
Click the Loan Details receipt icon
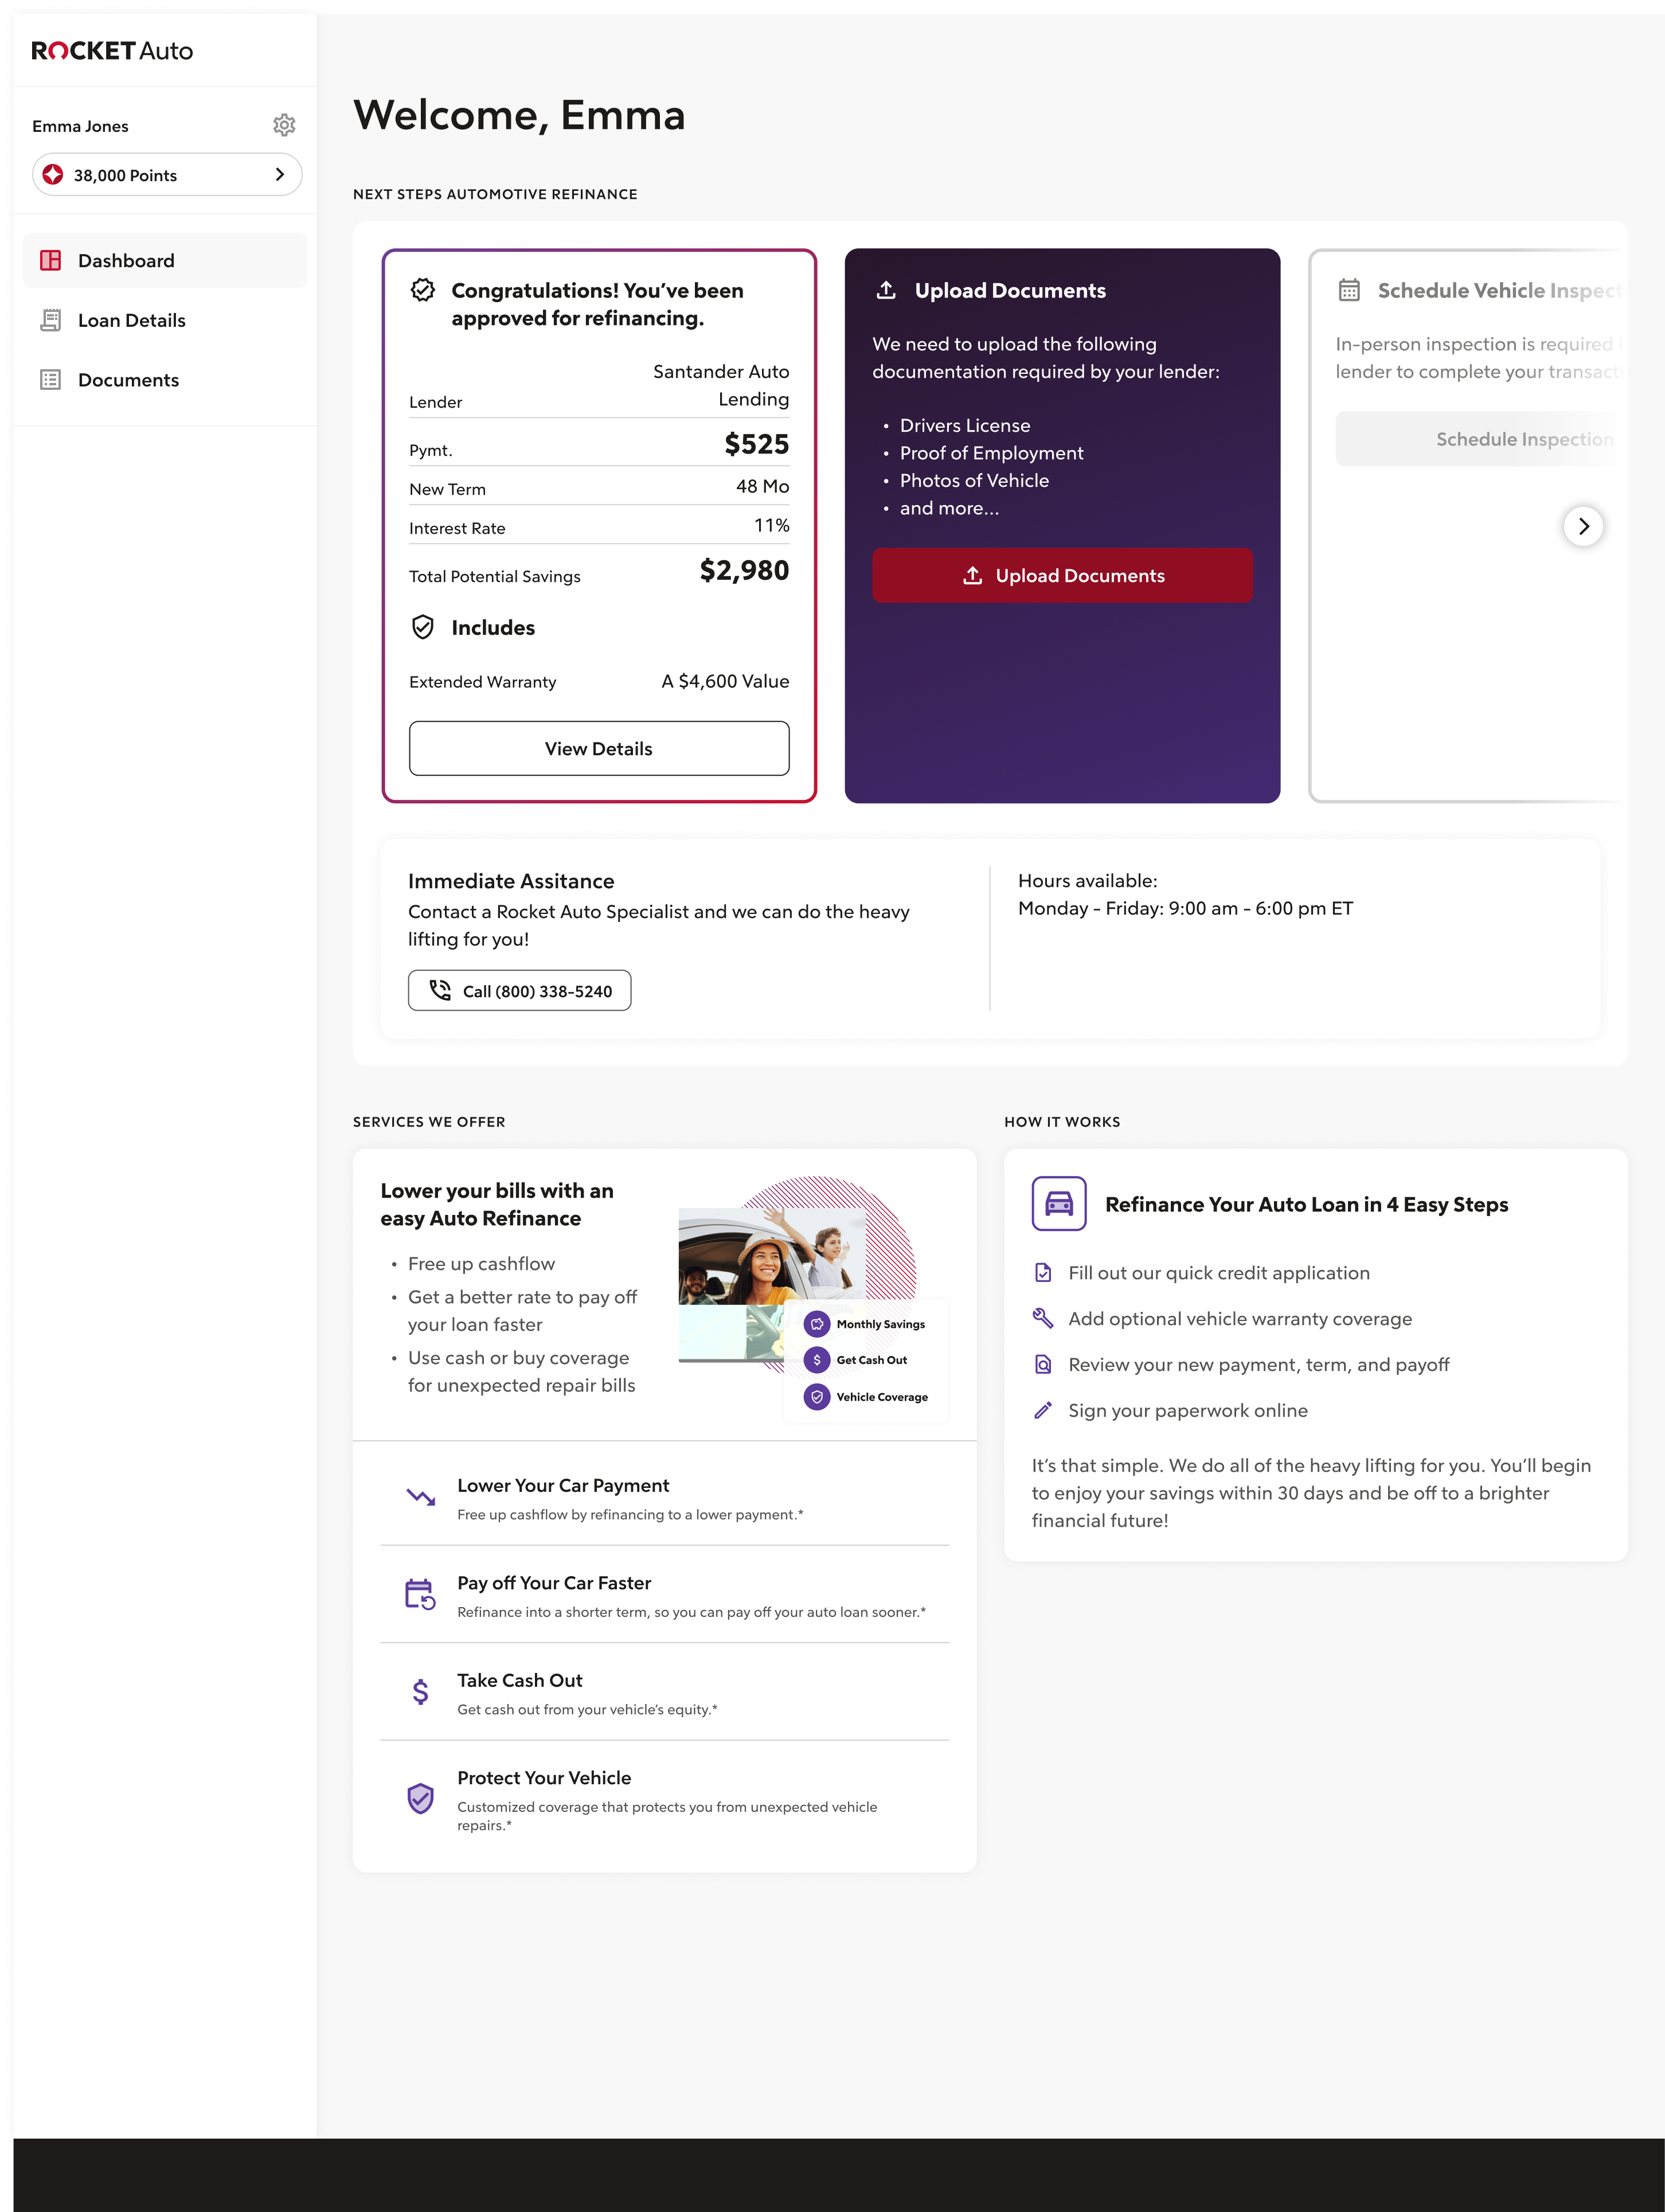coord(50,320)
